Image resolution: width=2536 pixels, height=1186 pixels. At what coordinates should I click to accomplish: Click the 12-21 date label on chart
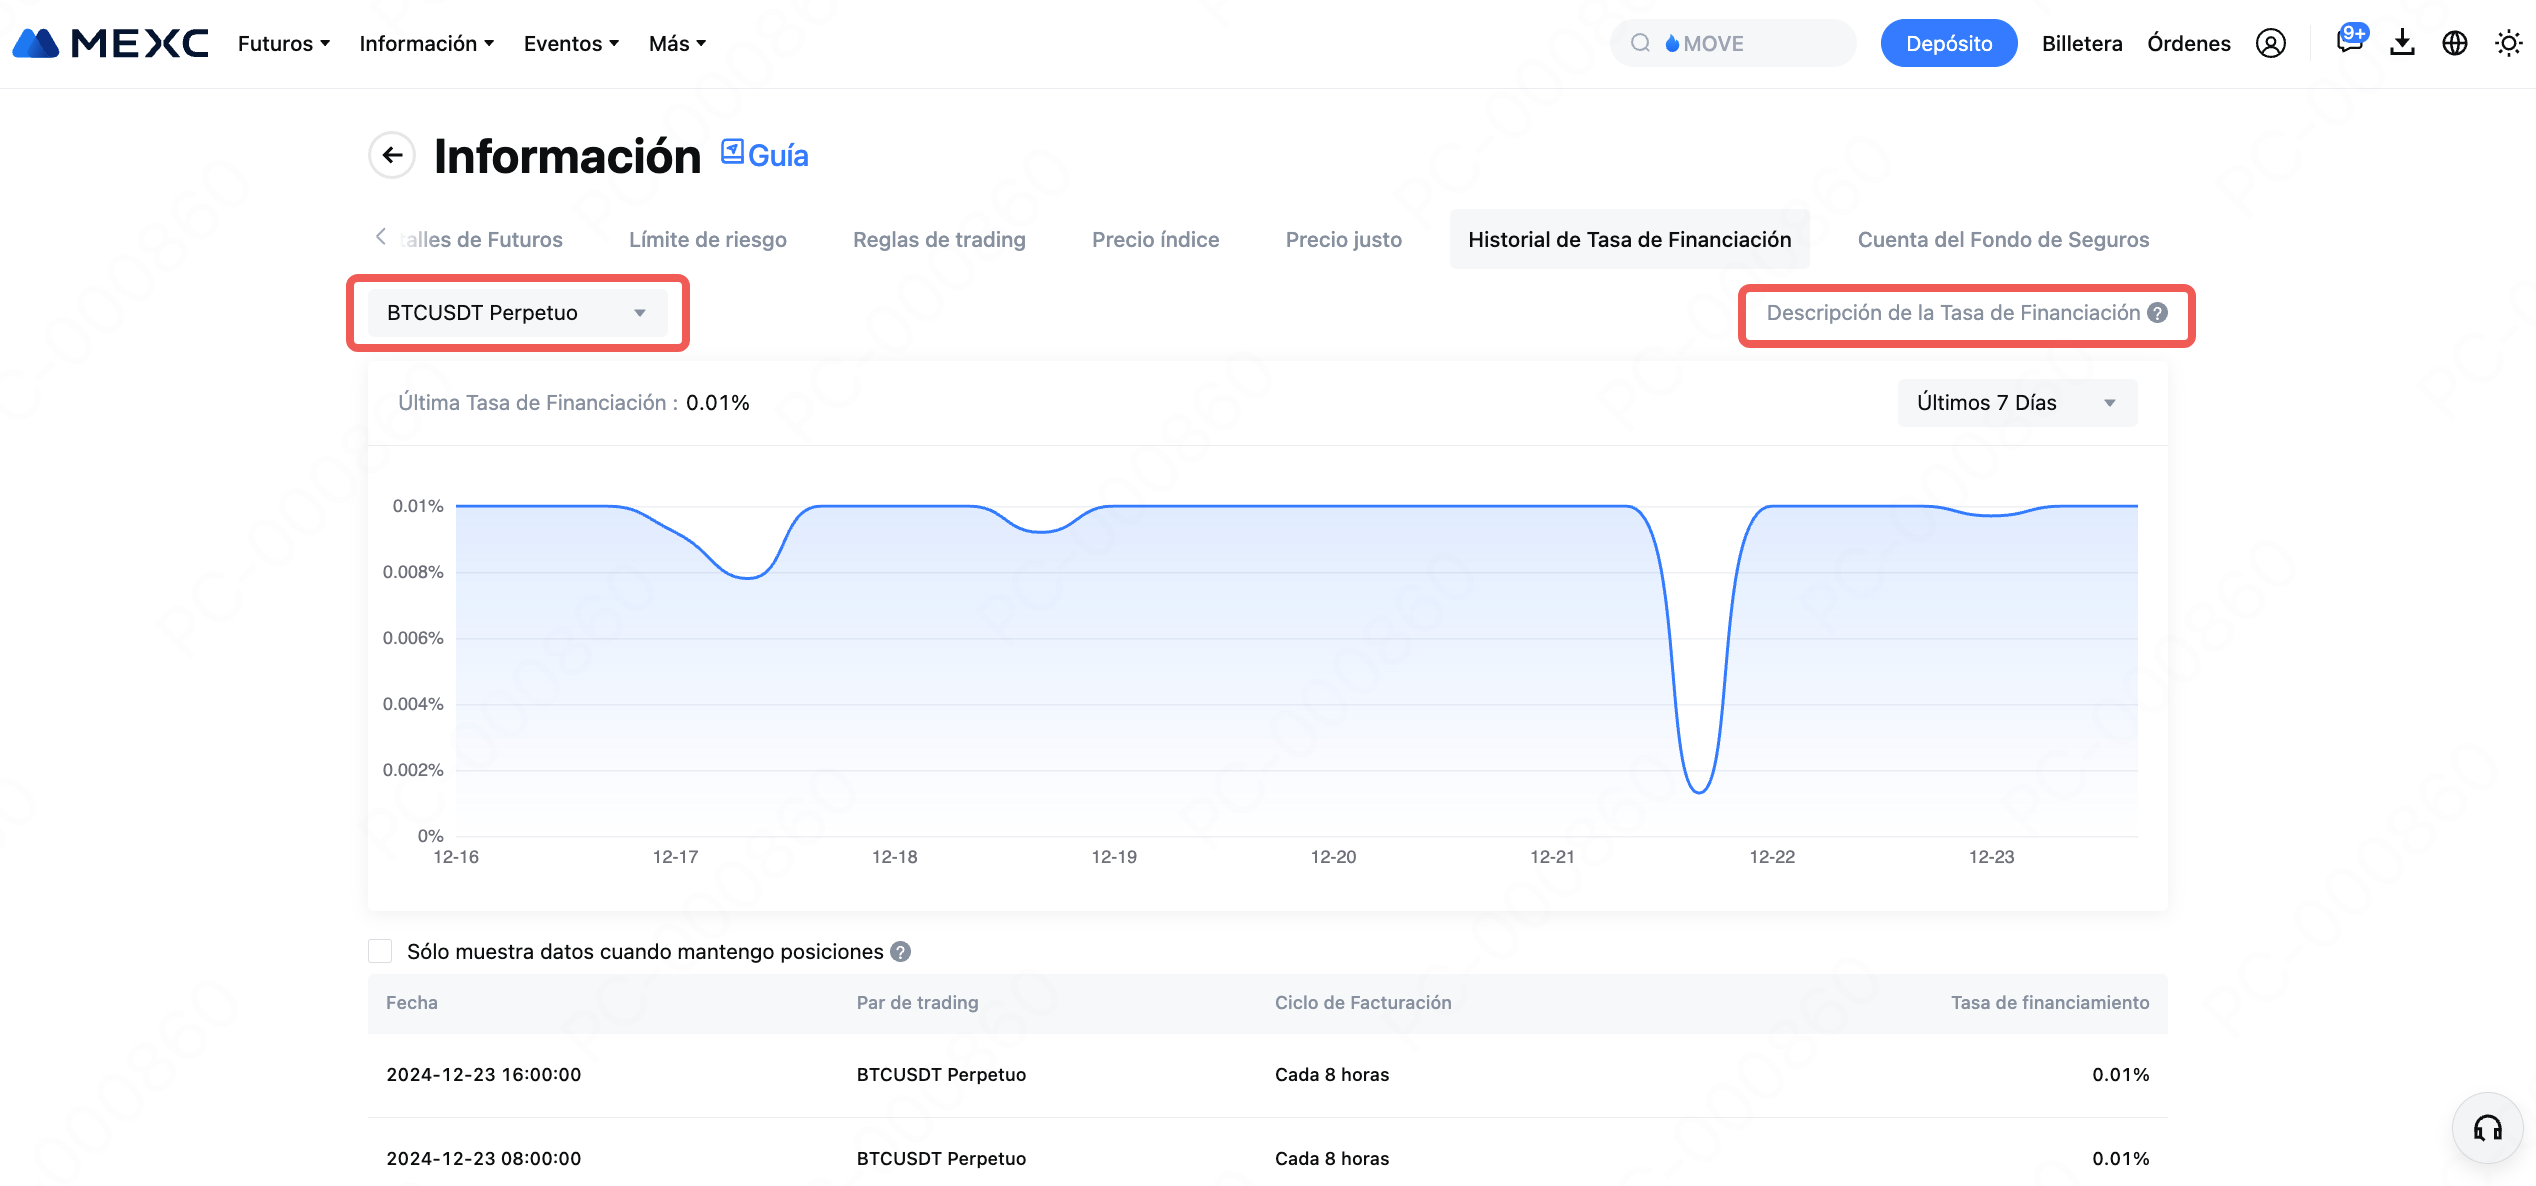click(1552, 857)
